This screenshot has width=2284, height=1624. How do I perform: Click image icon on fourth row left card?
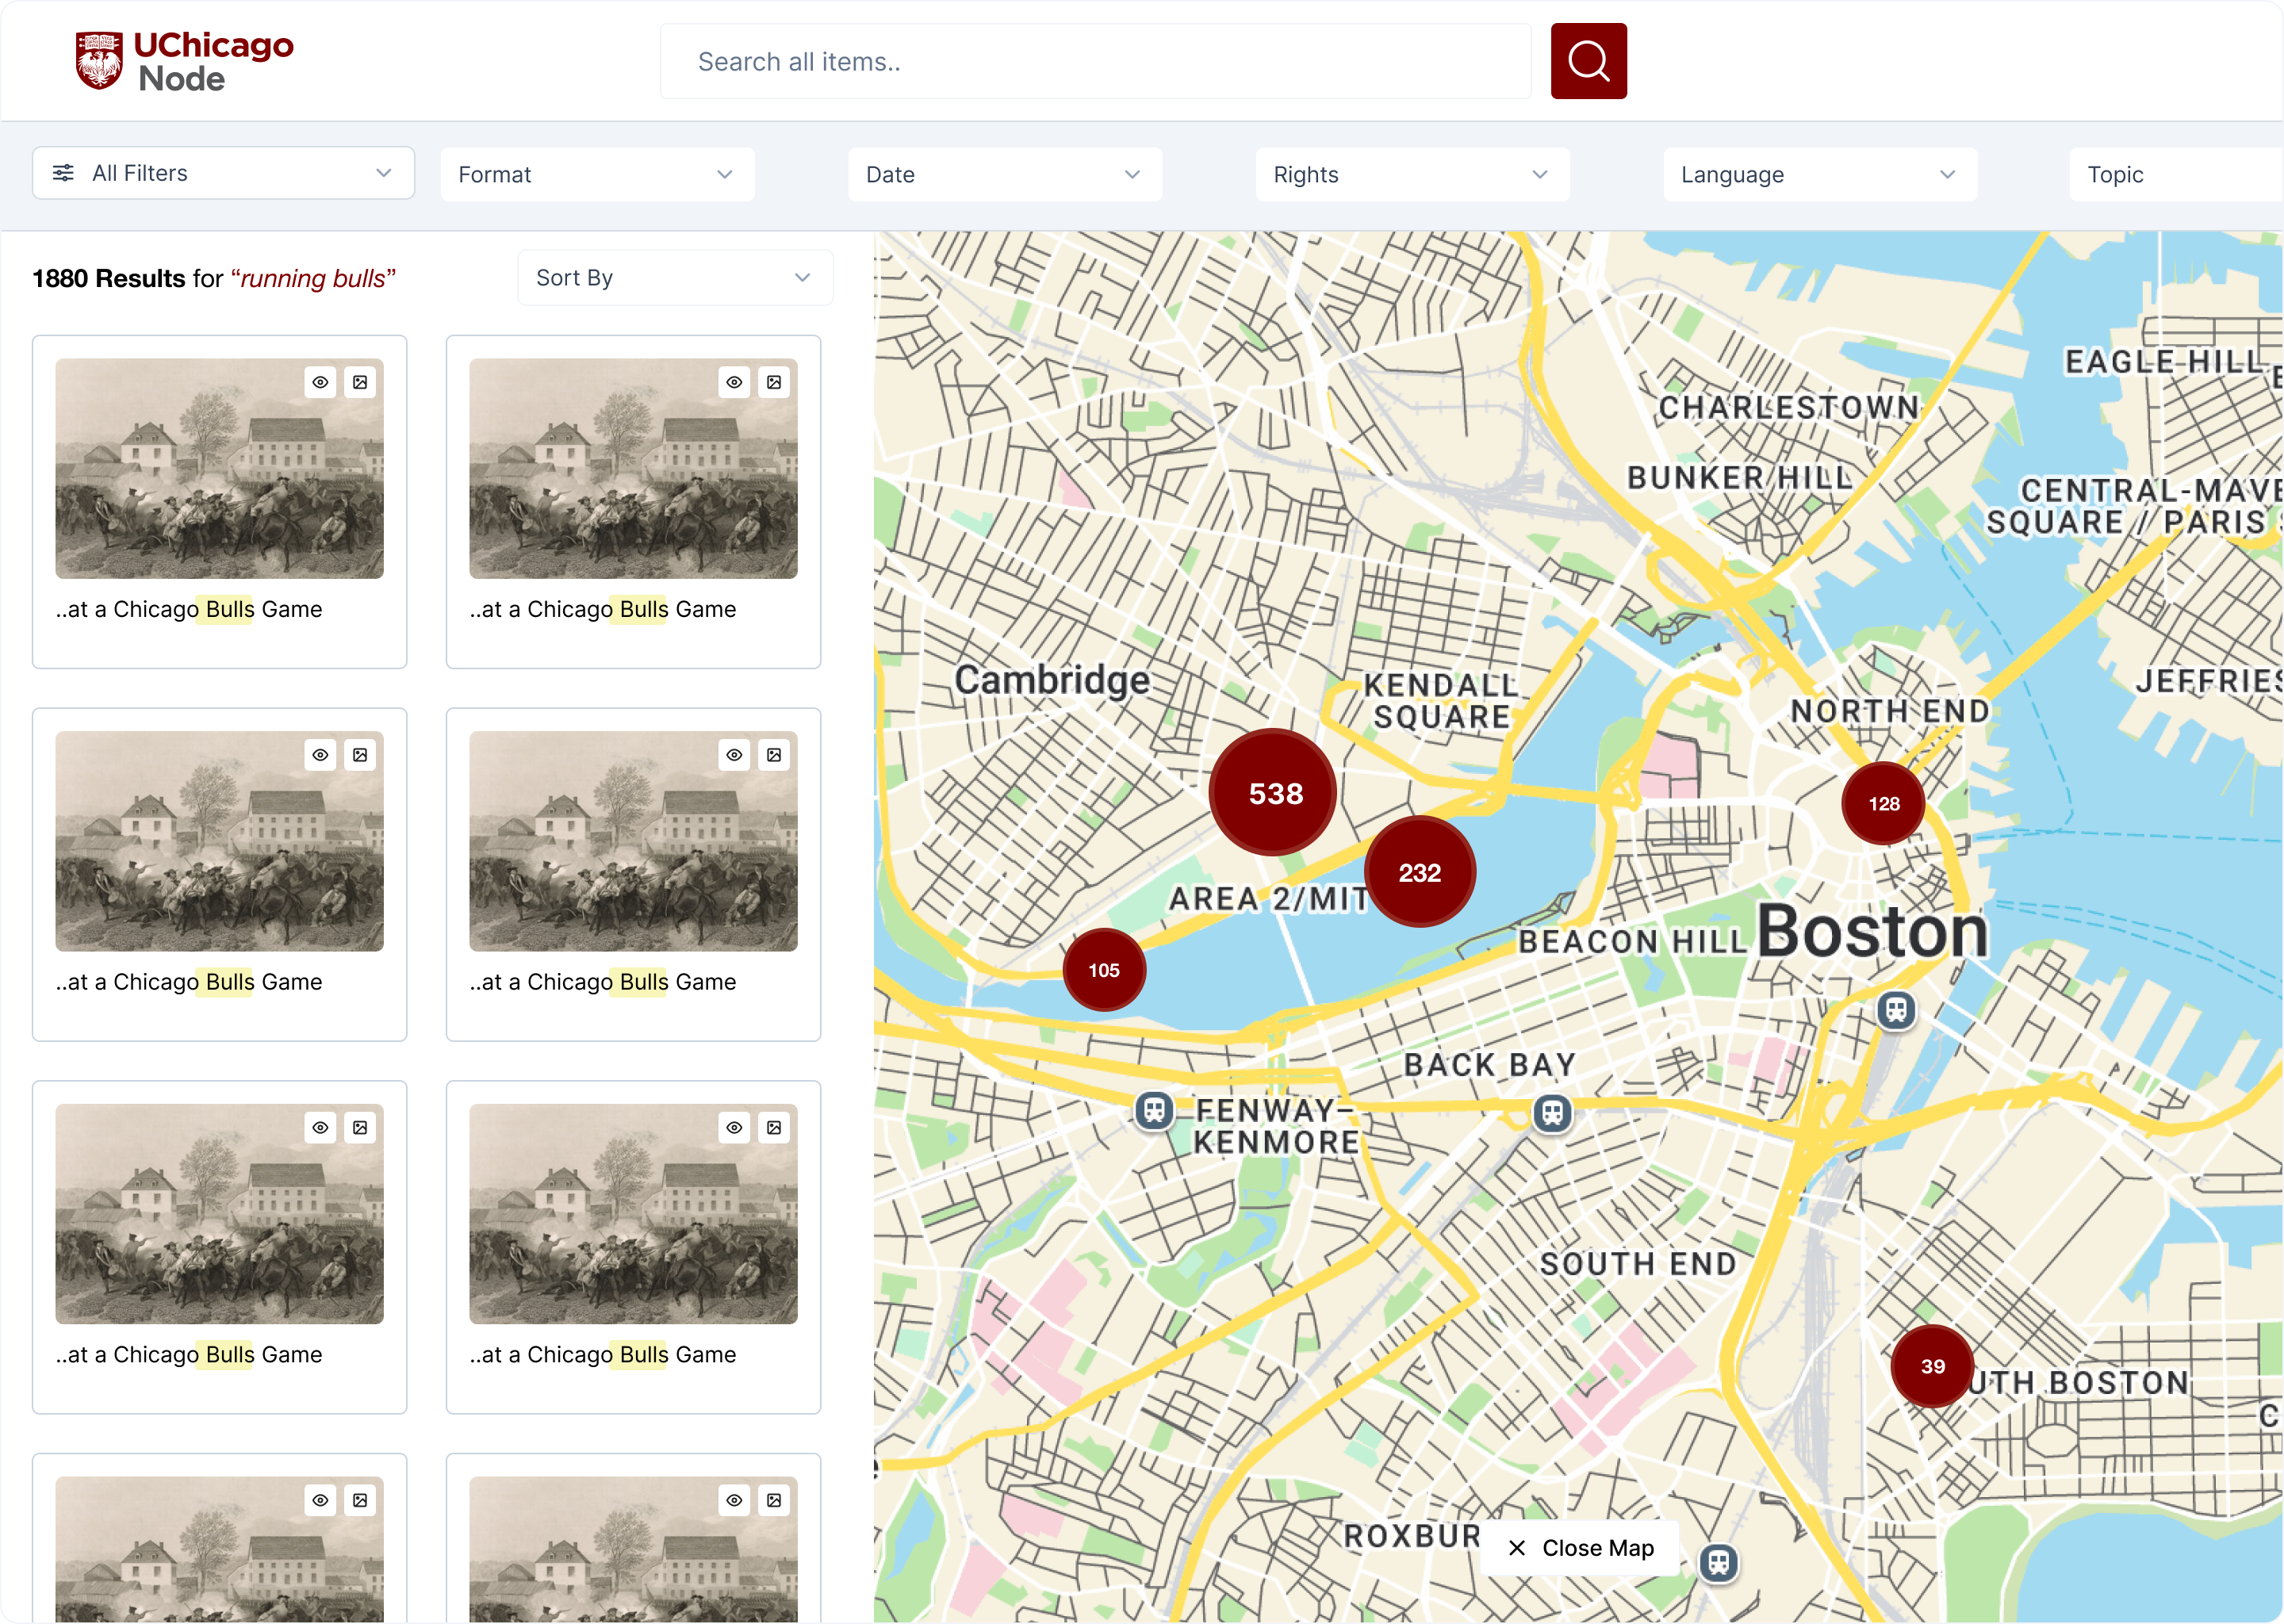click(360, 1500)
